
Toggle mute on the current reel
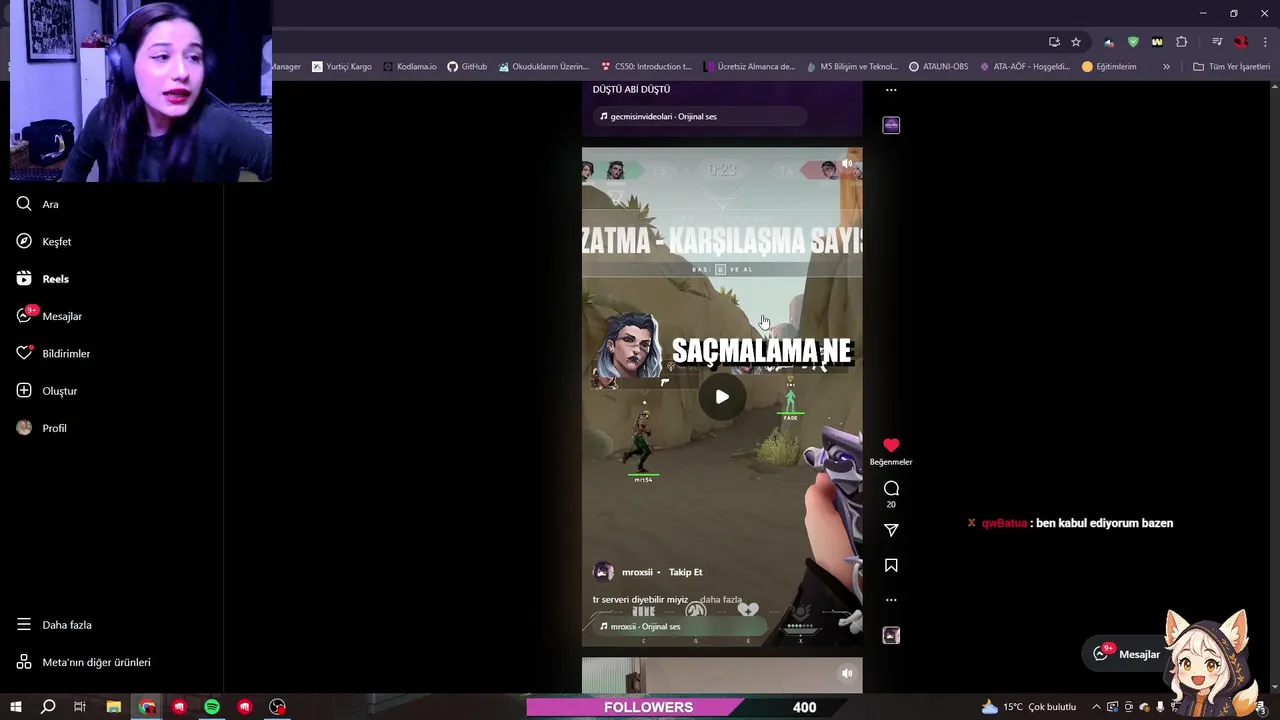pyautogui.click(x=847, y=163)
